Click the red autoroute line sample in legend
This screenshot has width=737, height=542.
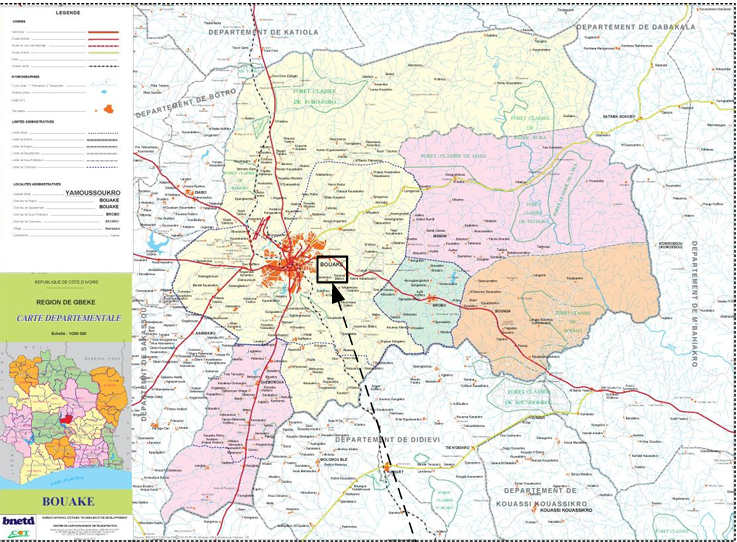tap(103, 32)
